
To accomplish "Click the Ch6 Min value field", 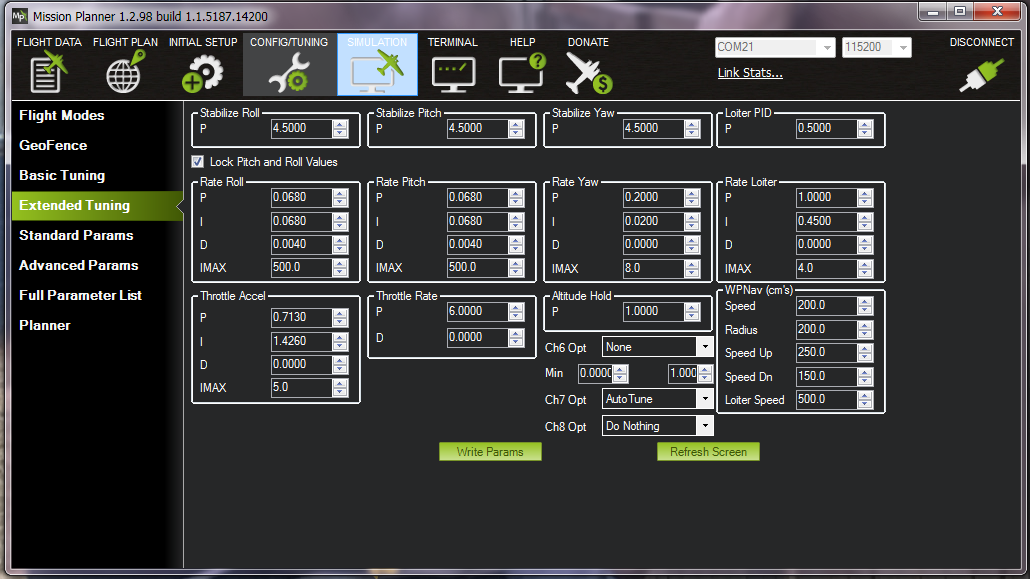I will coord(596,373).
